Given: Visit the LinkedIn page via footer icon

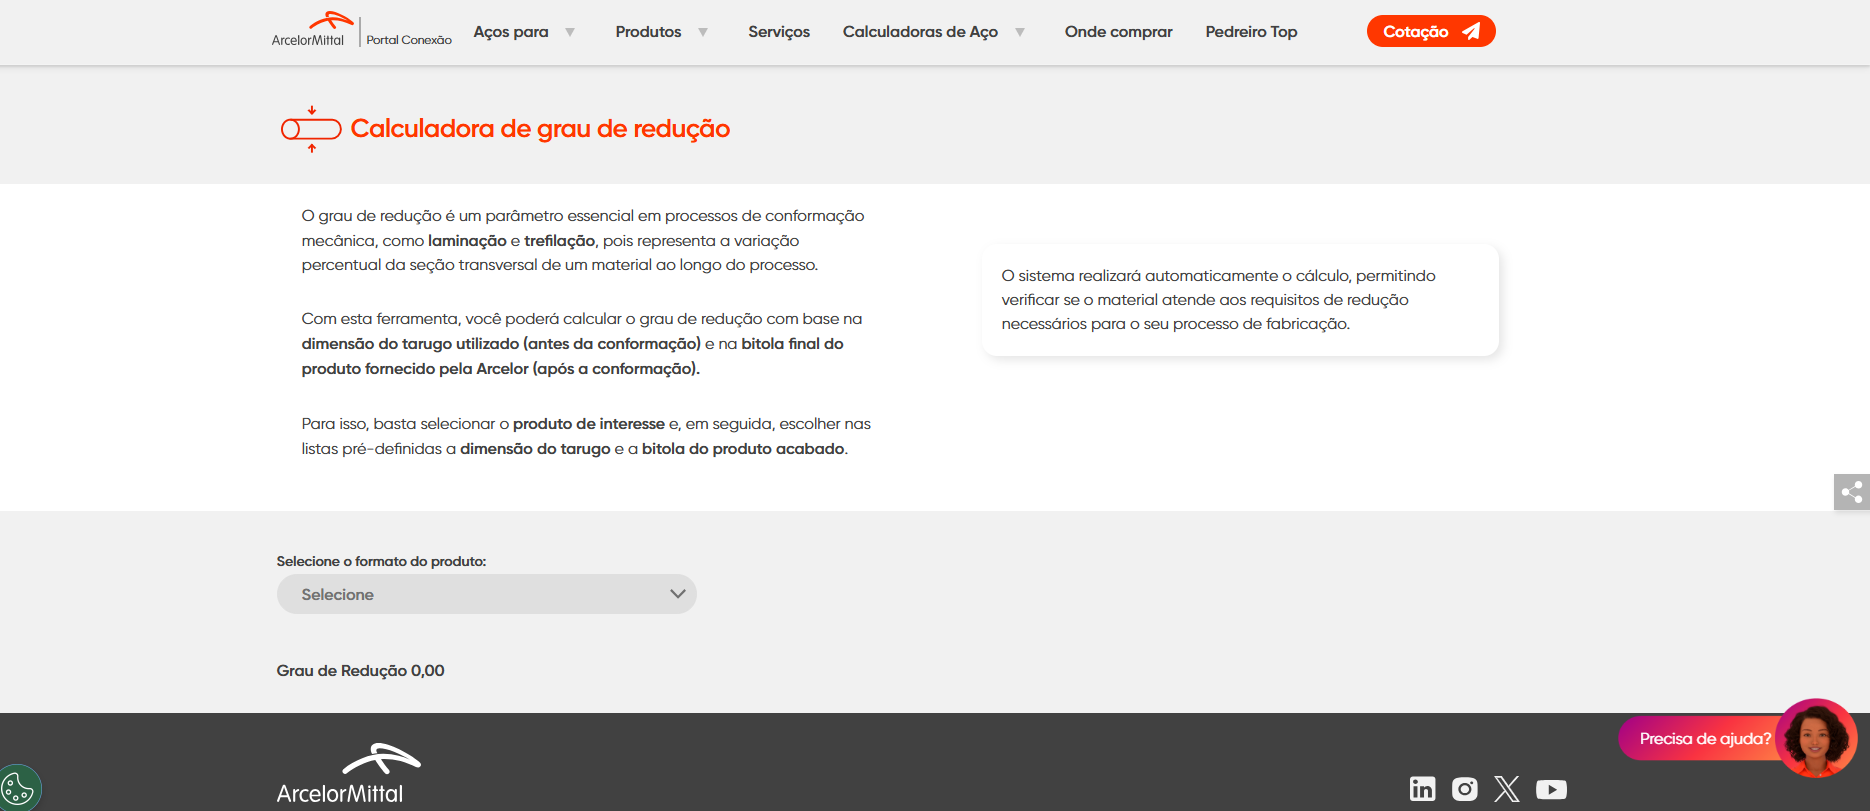Looking at the screenshot, I should tap(1422, 789).
